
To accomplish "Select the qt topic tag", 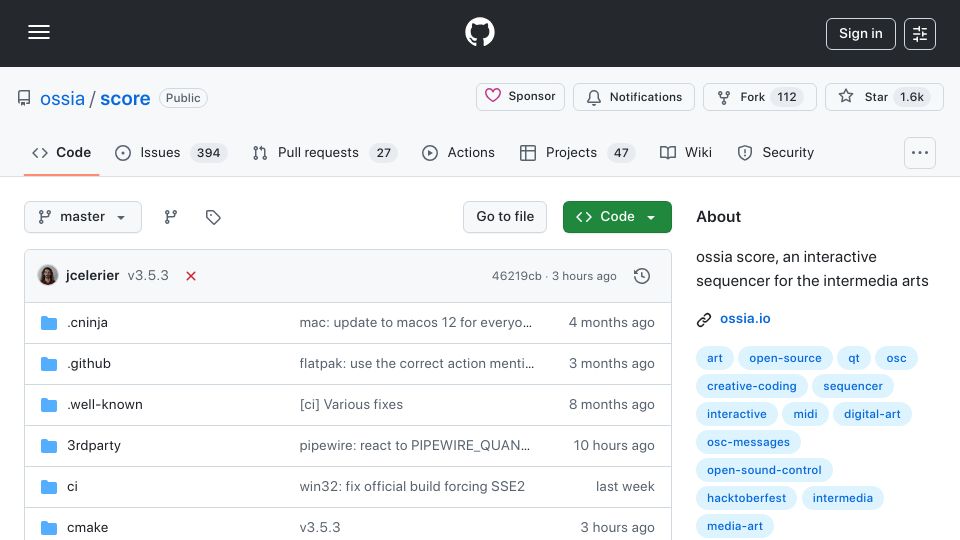I will (x=853, y=358).
